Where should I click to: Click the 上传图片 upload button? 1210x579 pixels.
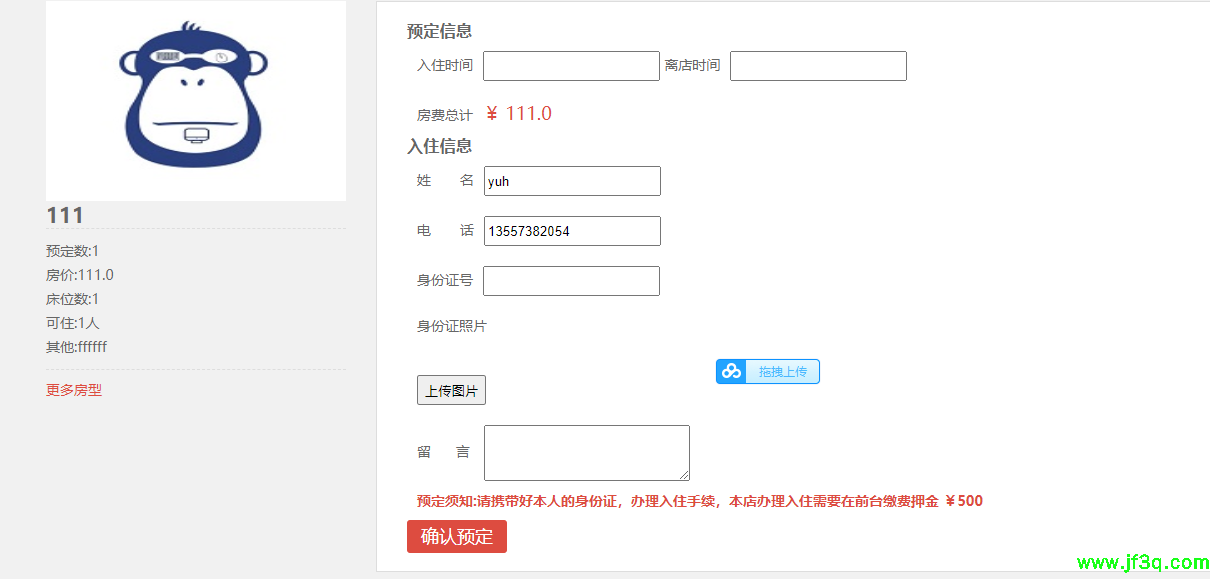[451, 389]
